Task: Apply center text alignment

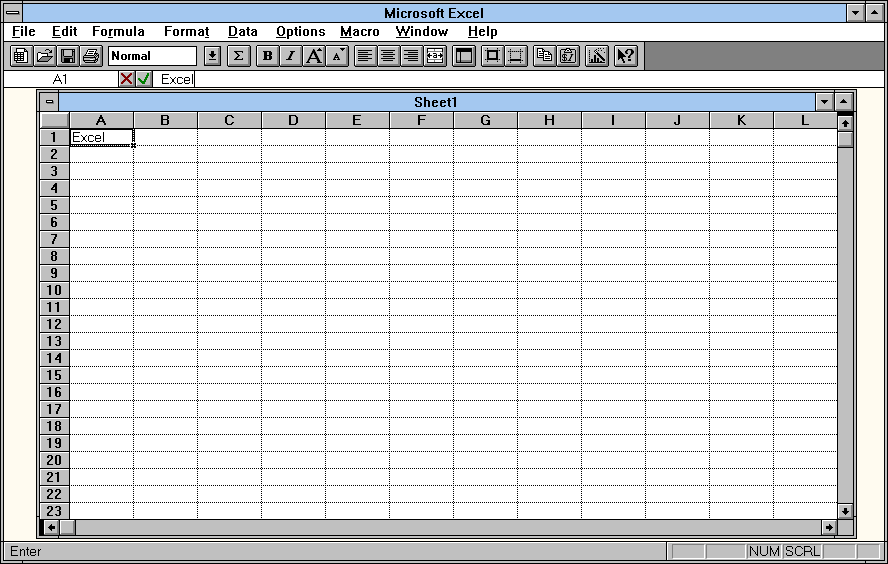Action: [x=388, y=55]
